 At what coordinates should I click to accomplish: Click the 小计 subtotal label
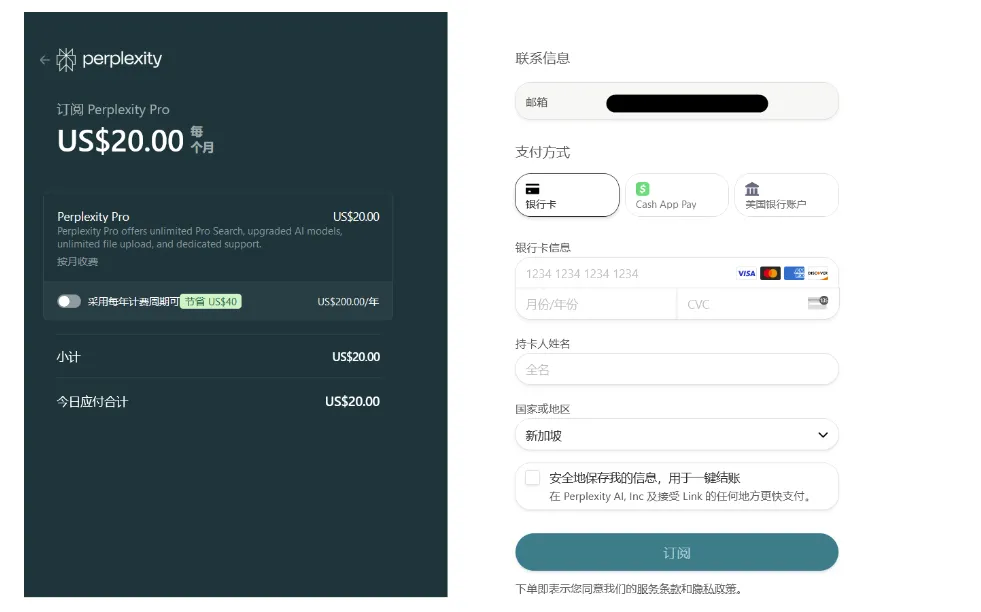click(68, 357)
